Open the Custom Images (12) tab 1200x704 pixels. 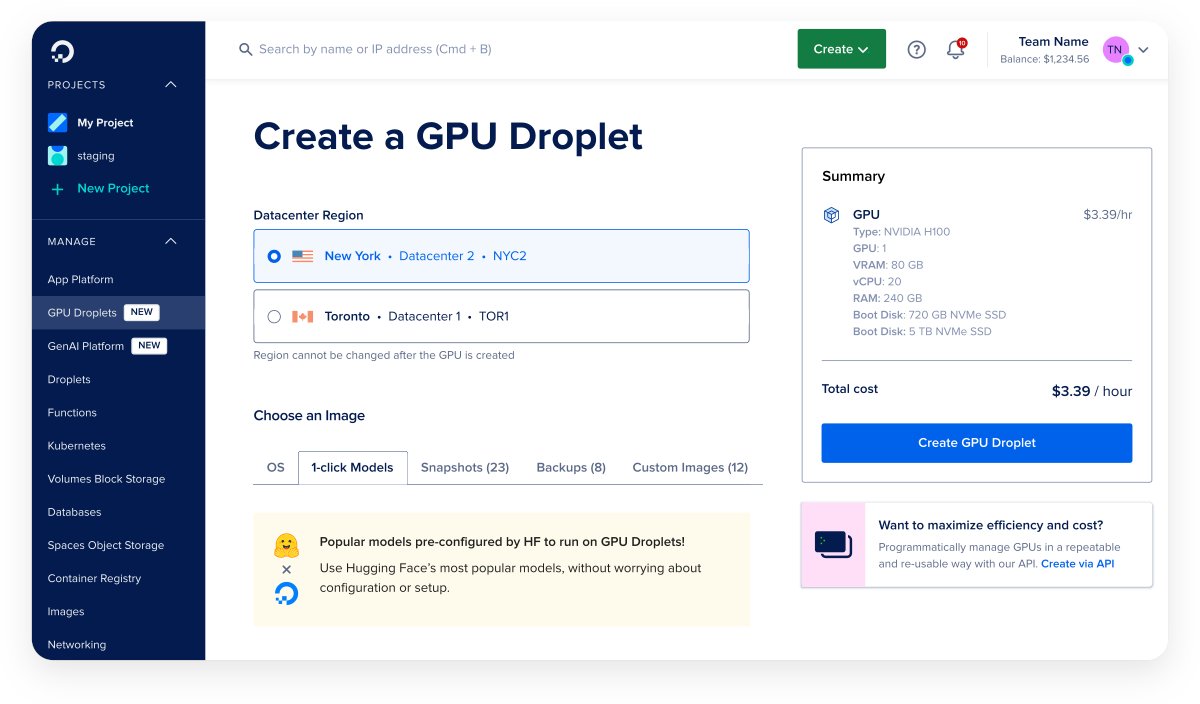click(x=690, y=467)
